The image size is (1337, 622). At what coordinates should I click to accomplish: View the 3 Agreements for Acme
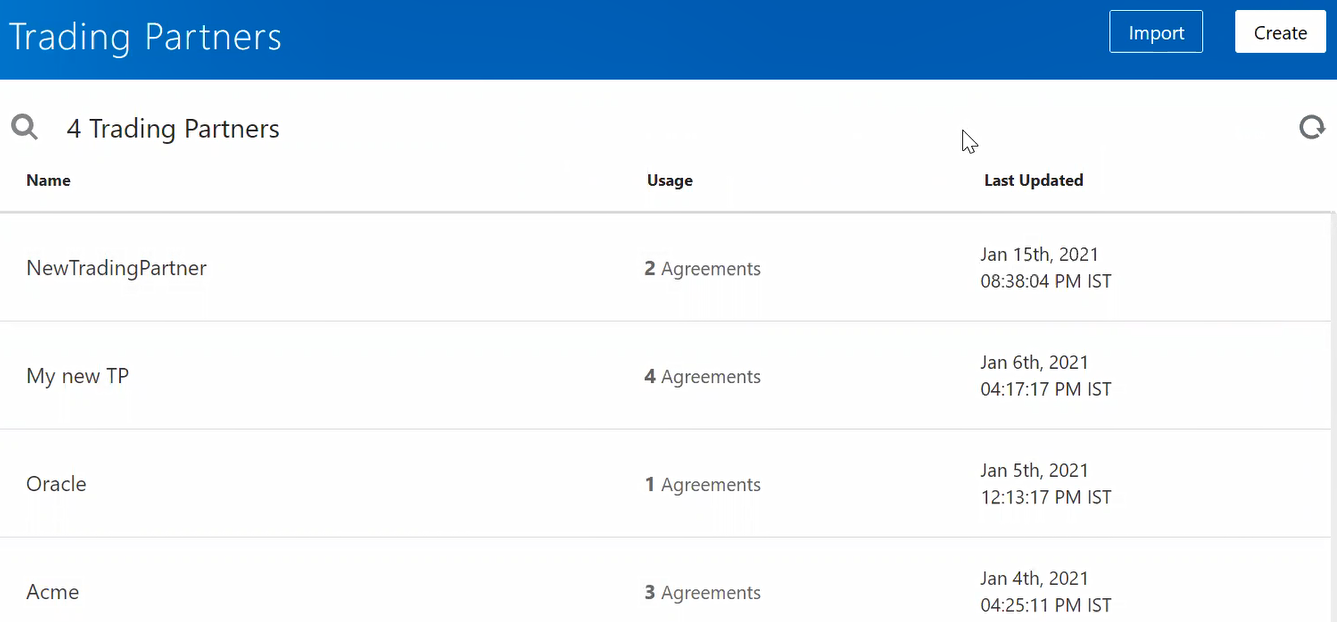coord(702,592)
